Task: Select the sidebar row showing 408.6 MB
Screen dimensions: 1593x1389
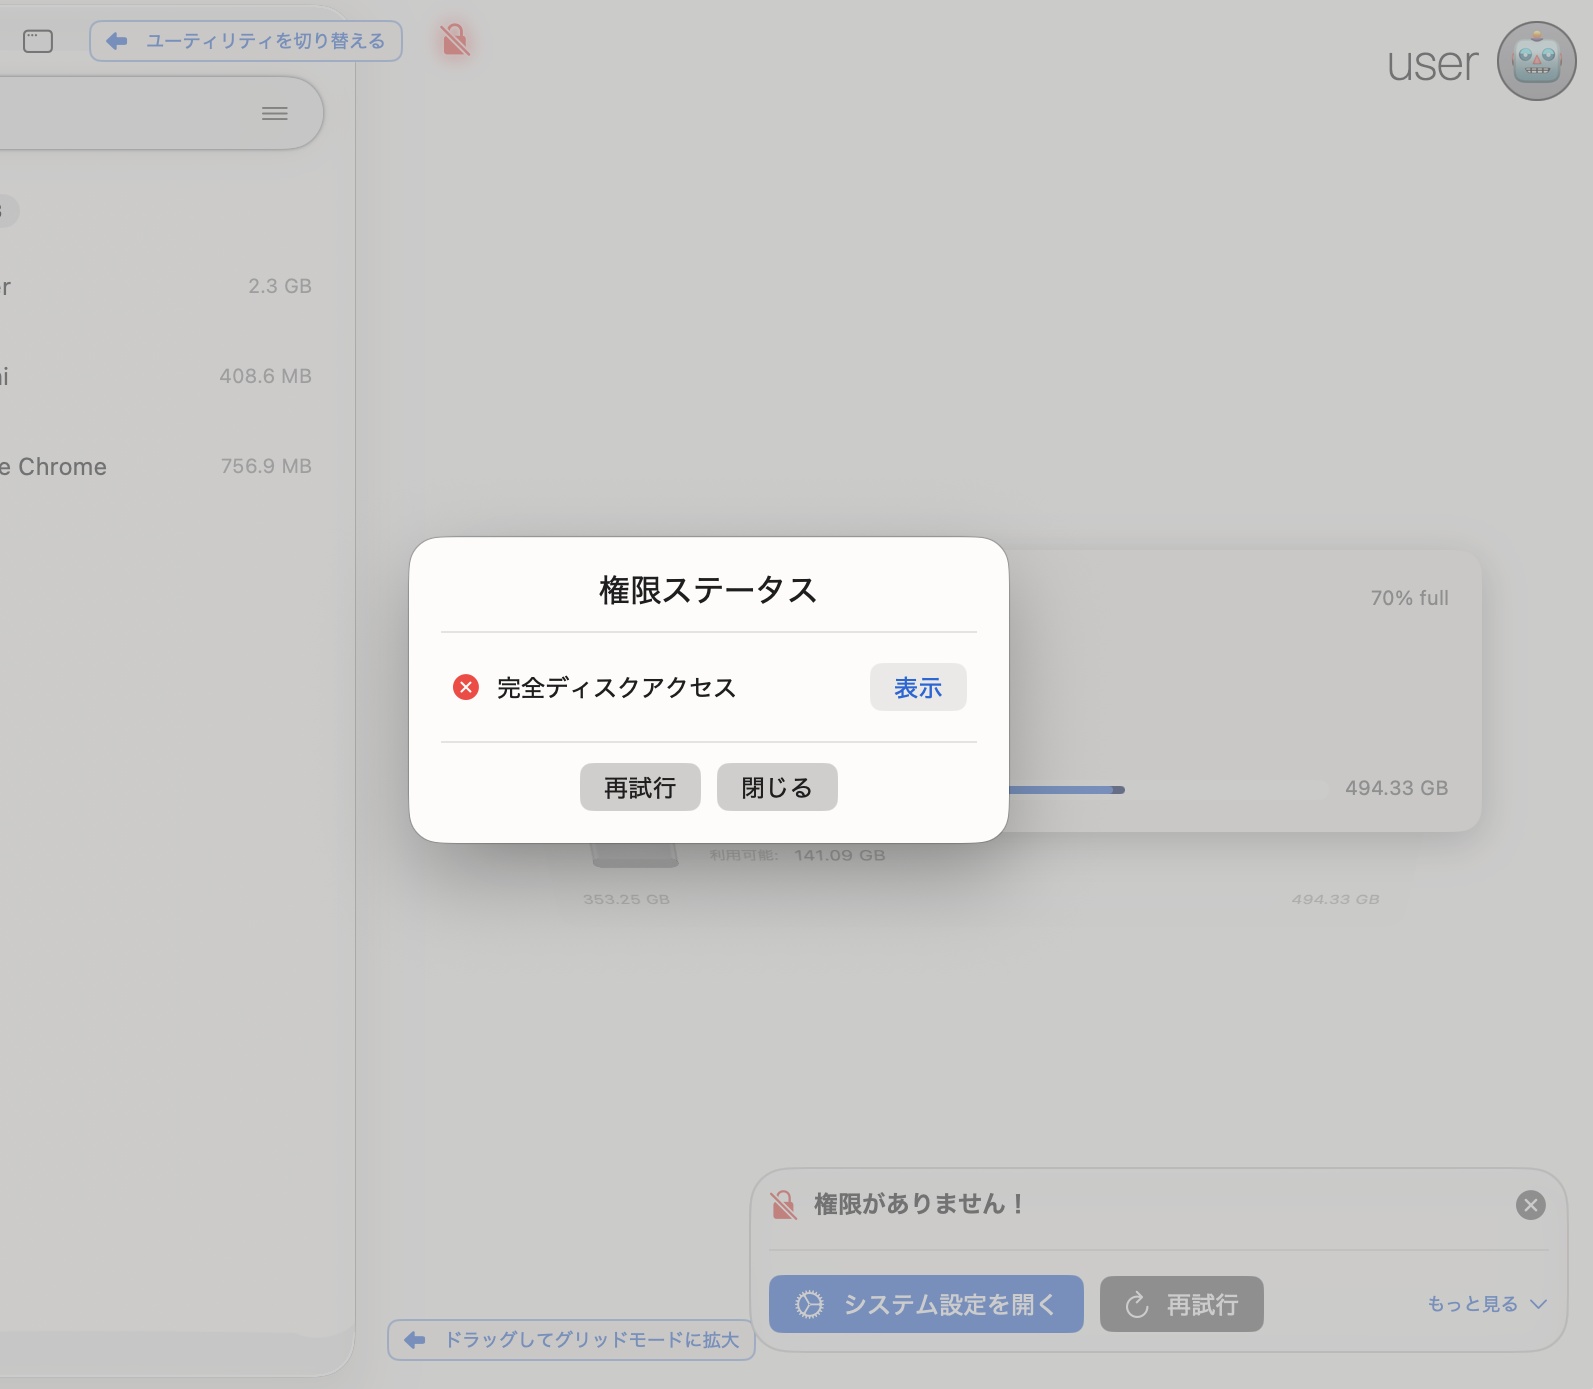Action: tap(160, 376)
